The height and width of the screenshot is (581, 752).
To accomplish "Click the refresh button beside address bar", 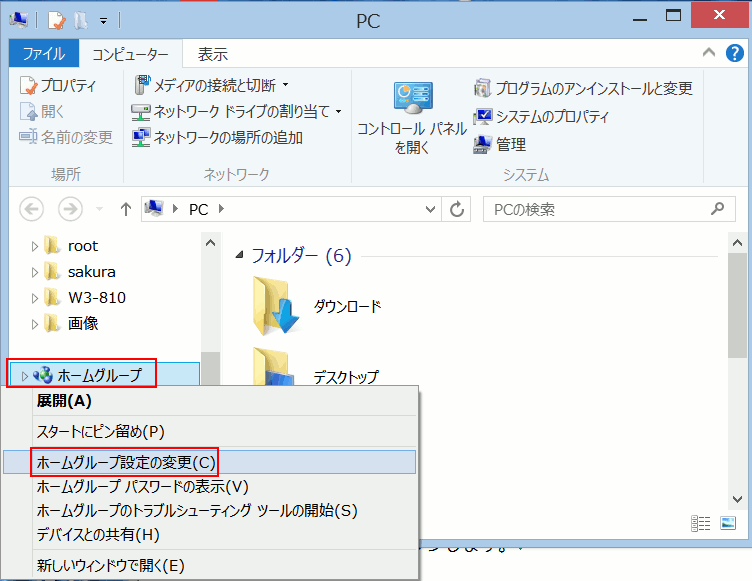I will (x=457, y=209).
